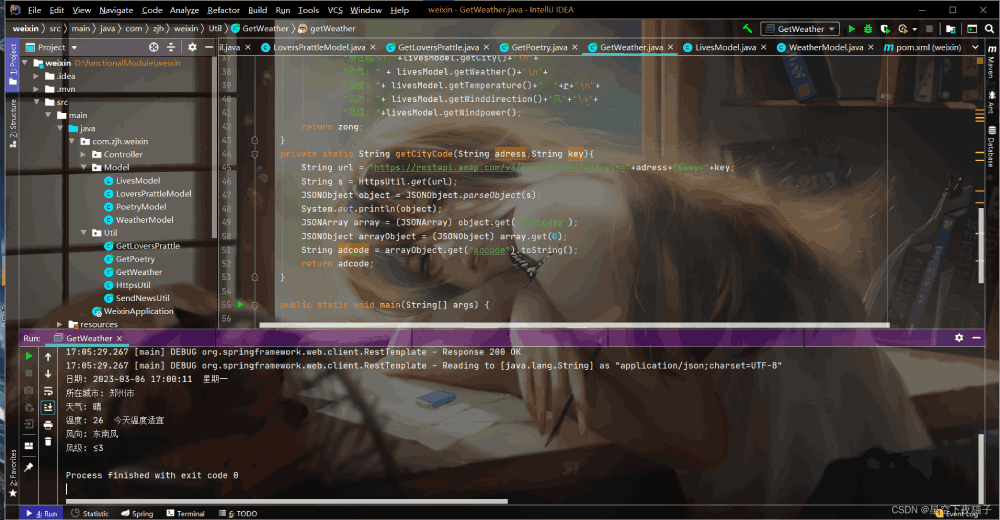This screenshot has width=1000, height=520.
Task: Collapse all using the Project panel icon
Action: point(171,47)
